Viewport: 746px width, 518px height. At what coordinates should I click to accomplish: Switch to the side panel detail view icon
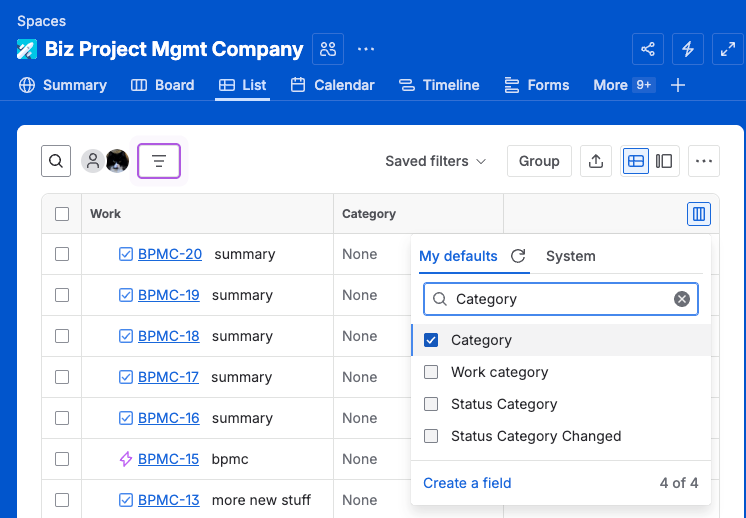[x=664, y=161]
